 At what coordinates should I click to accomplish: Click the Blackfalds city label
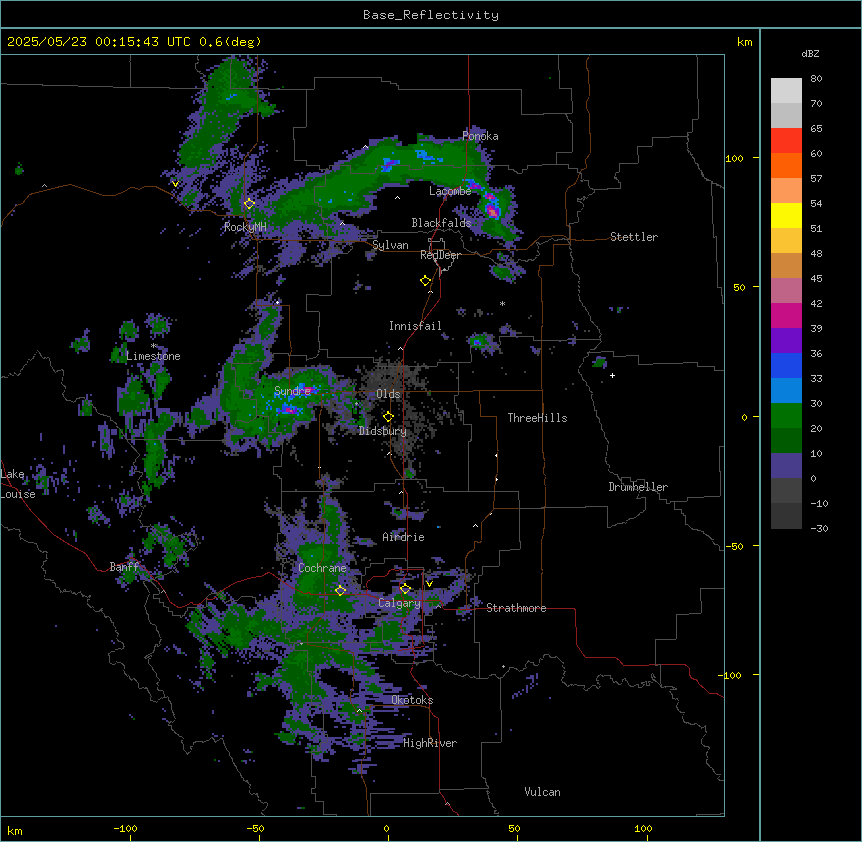(441, 223)
